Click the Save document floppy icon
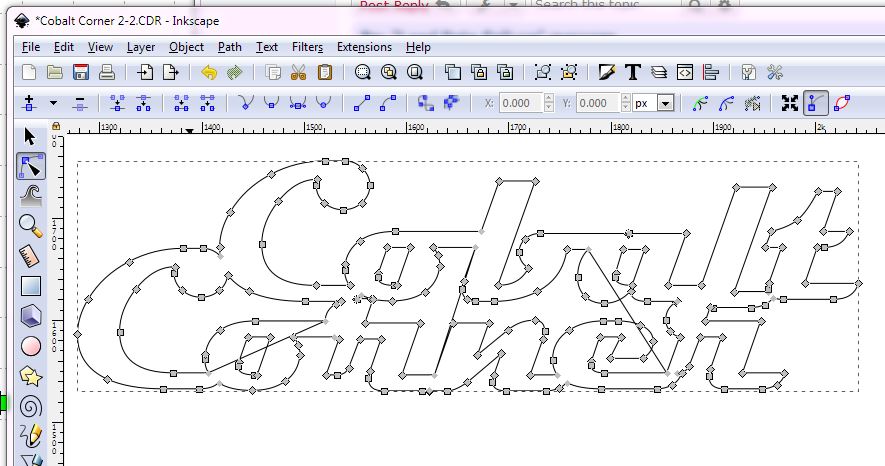885x466 pixels. (80, 72)
